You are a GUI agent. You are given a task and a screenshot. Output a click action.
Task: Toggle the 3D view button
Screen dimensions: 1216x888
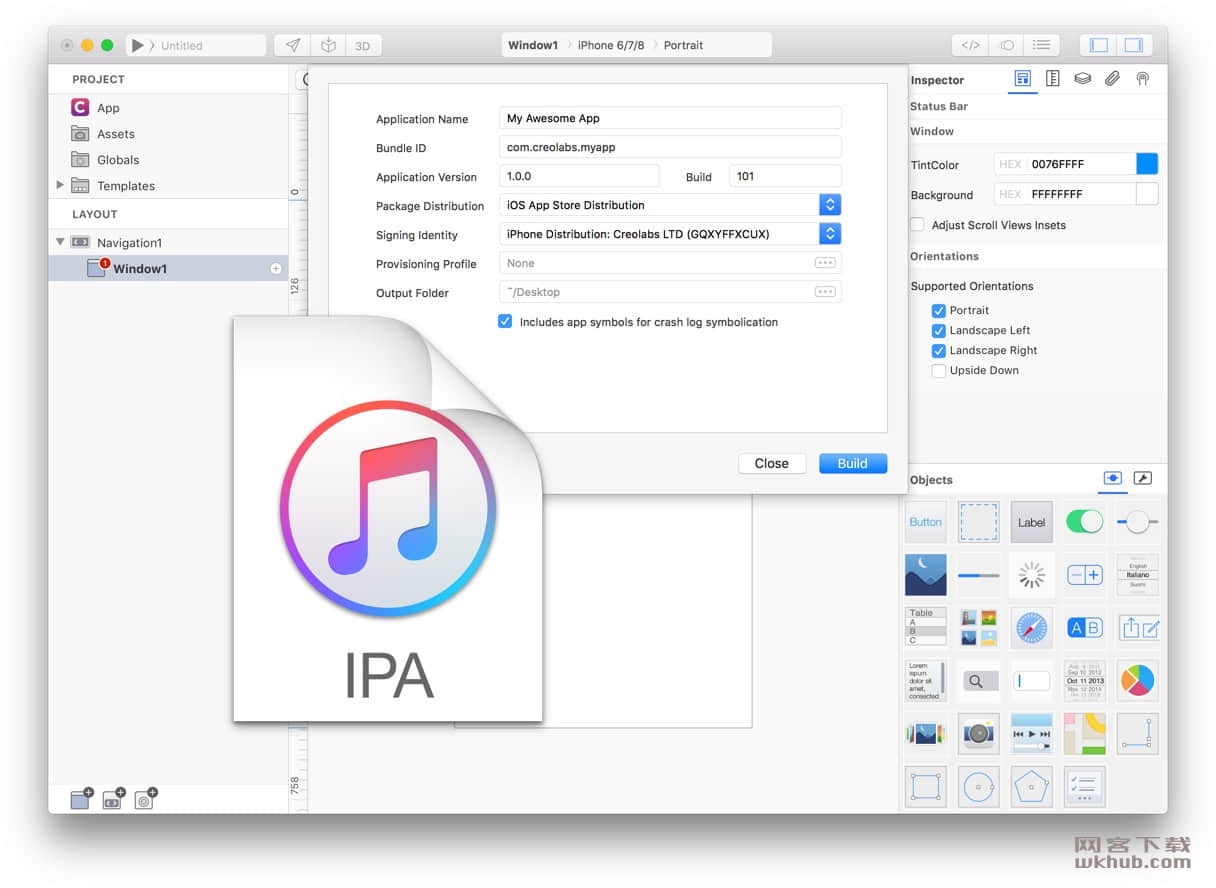(363, 45)
